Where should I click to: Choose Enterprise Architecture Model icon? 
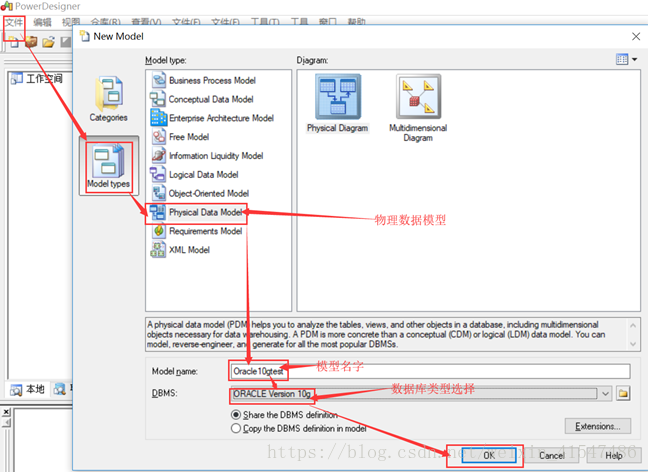[x=159, y=118]
